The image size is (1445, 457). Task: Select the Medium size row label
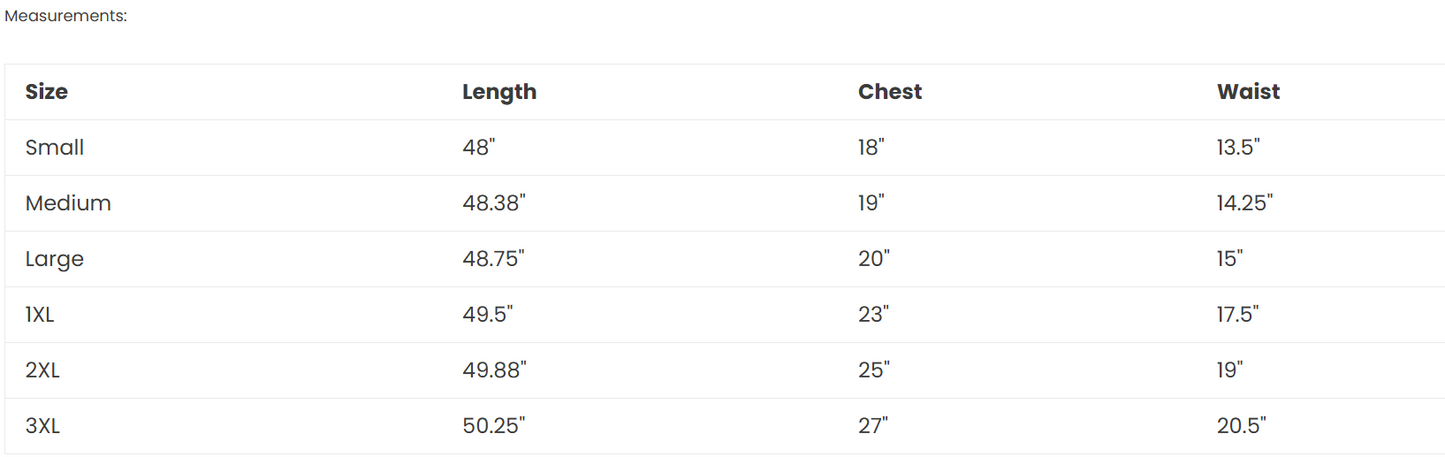(68, 204)
